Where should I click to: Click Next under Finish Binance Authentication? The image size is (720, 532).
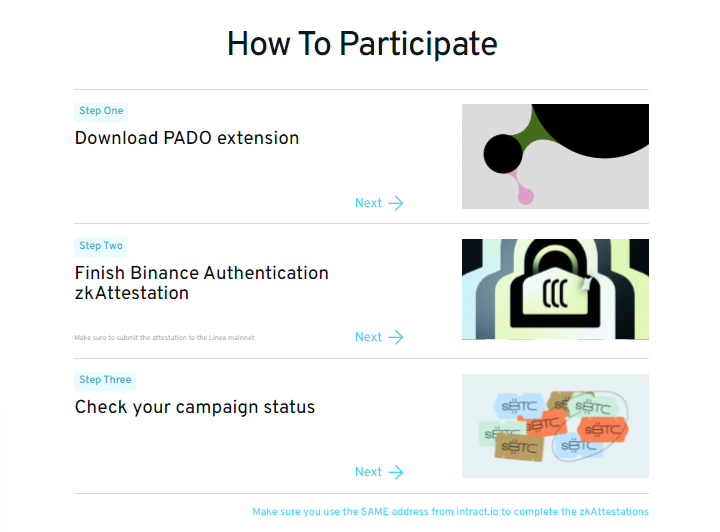[x=368, y=337]
